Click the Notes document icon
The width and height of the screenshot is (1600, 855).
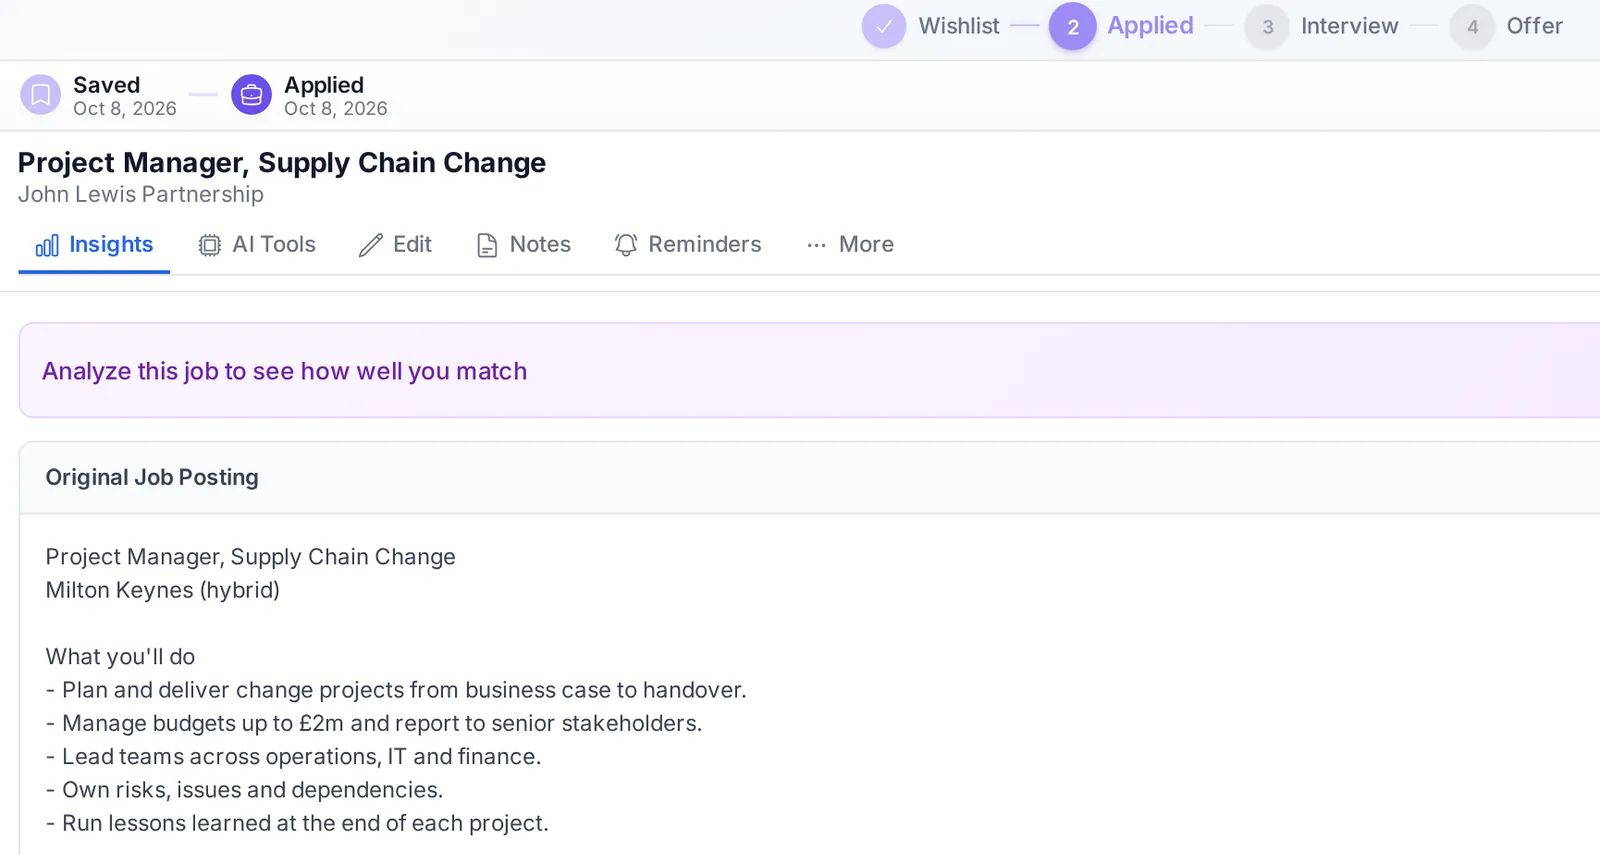tap(487, 245)
